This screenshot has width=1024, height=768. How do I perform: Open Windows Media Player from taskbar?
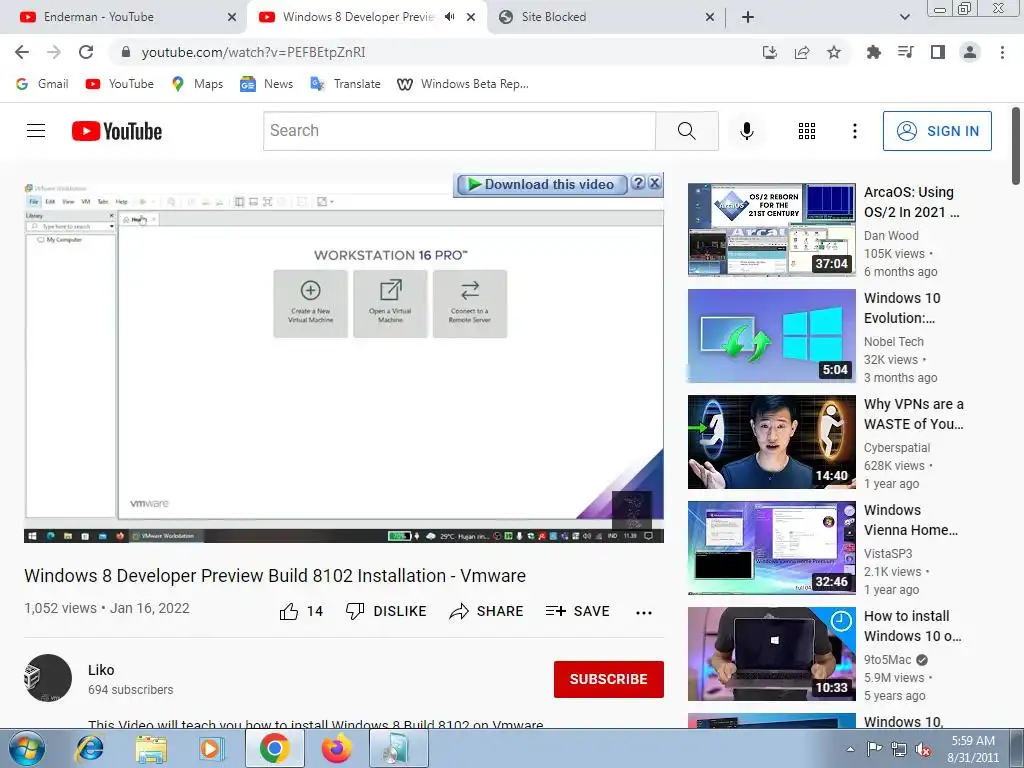click(x=210, y=749)
